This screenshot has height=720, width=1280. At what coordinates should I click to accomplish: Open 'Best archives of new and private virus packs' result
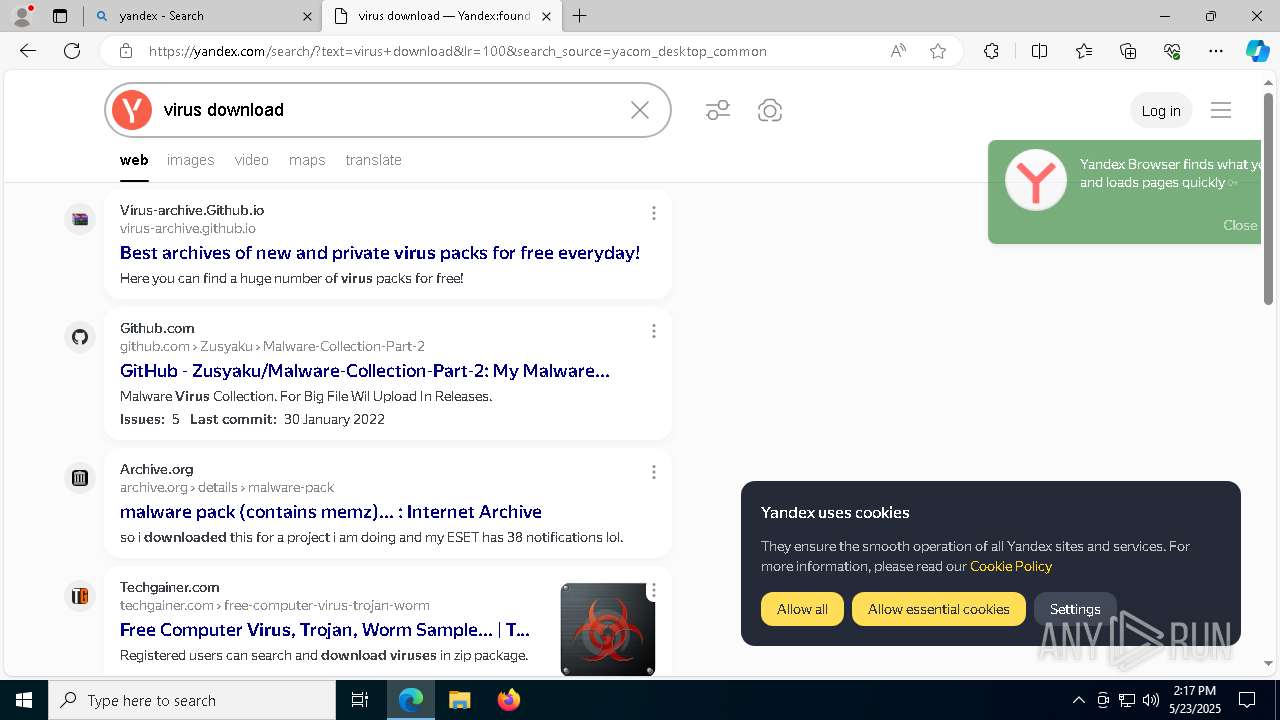tap(380, 253)
